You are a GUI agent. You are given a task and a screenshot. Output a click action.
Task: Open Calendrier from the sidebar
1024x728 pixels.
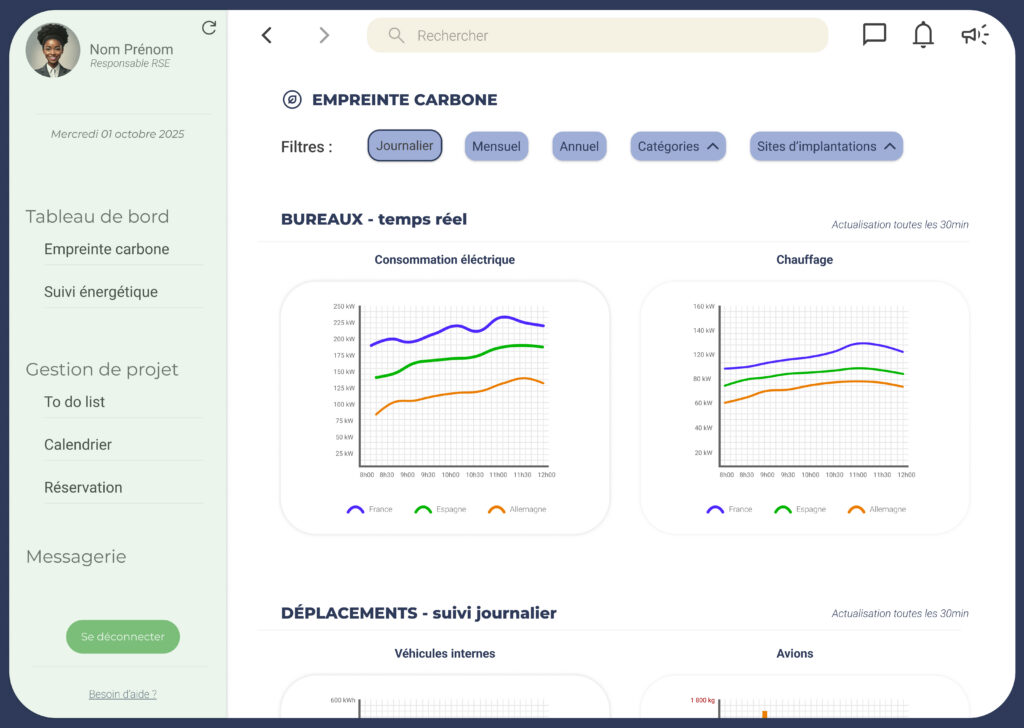coord(78,445)
